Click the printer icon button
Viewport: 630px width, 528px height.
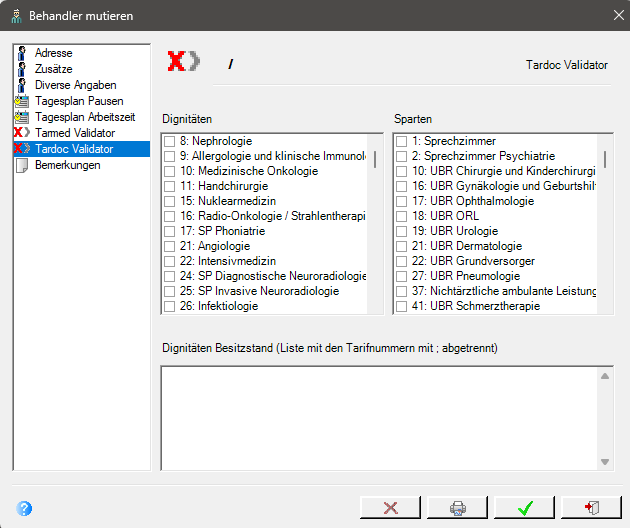click(457, 508)
